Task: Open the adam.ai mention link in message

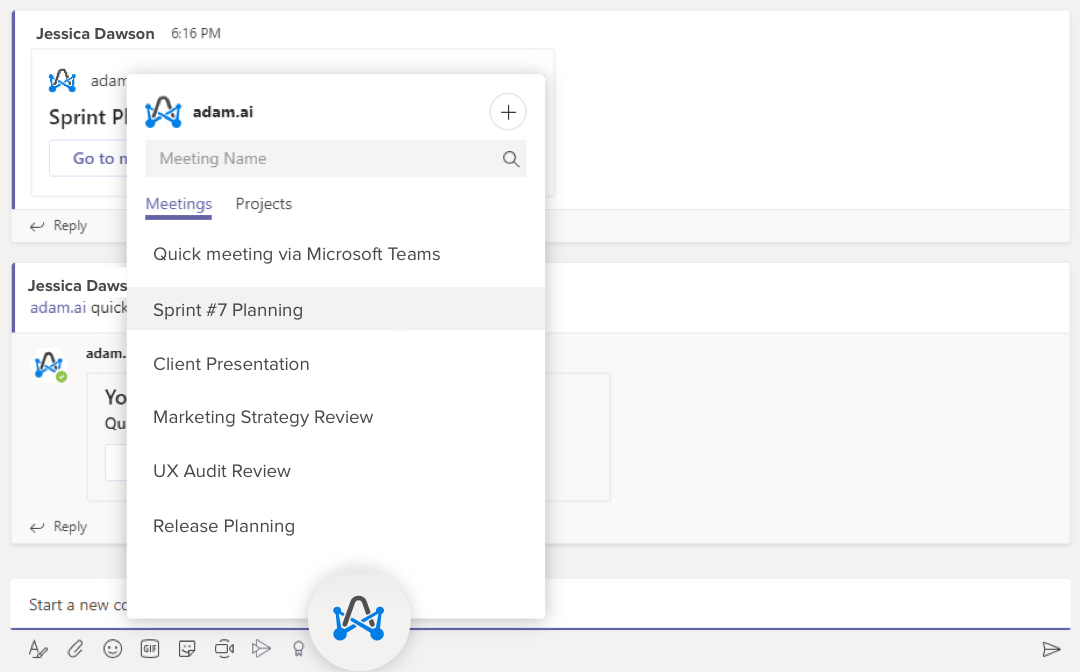Action: click(58, 308)
